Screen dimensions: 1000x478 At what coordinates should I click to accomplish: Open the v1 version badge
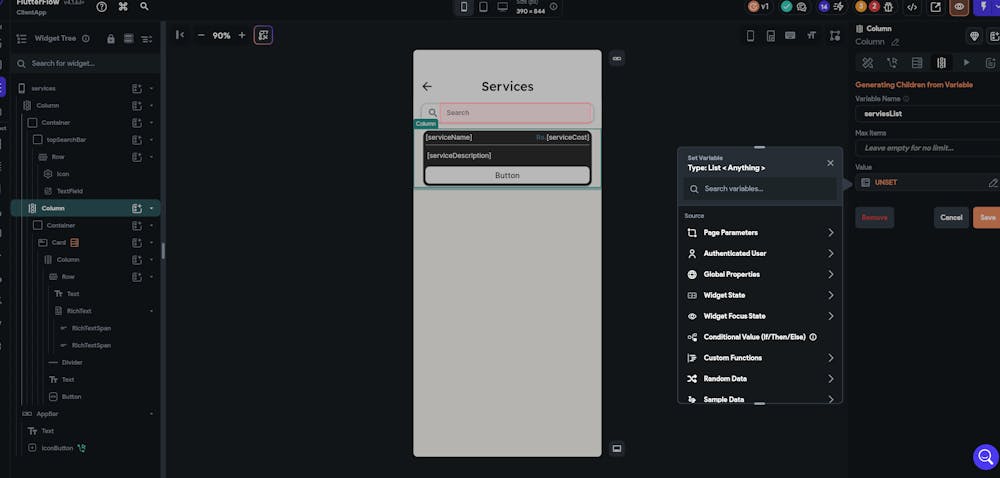point(758,6)
